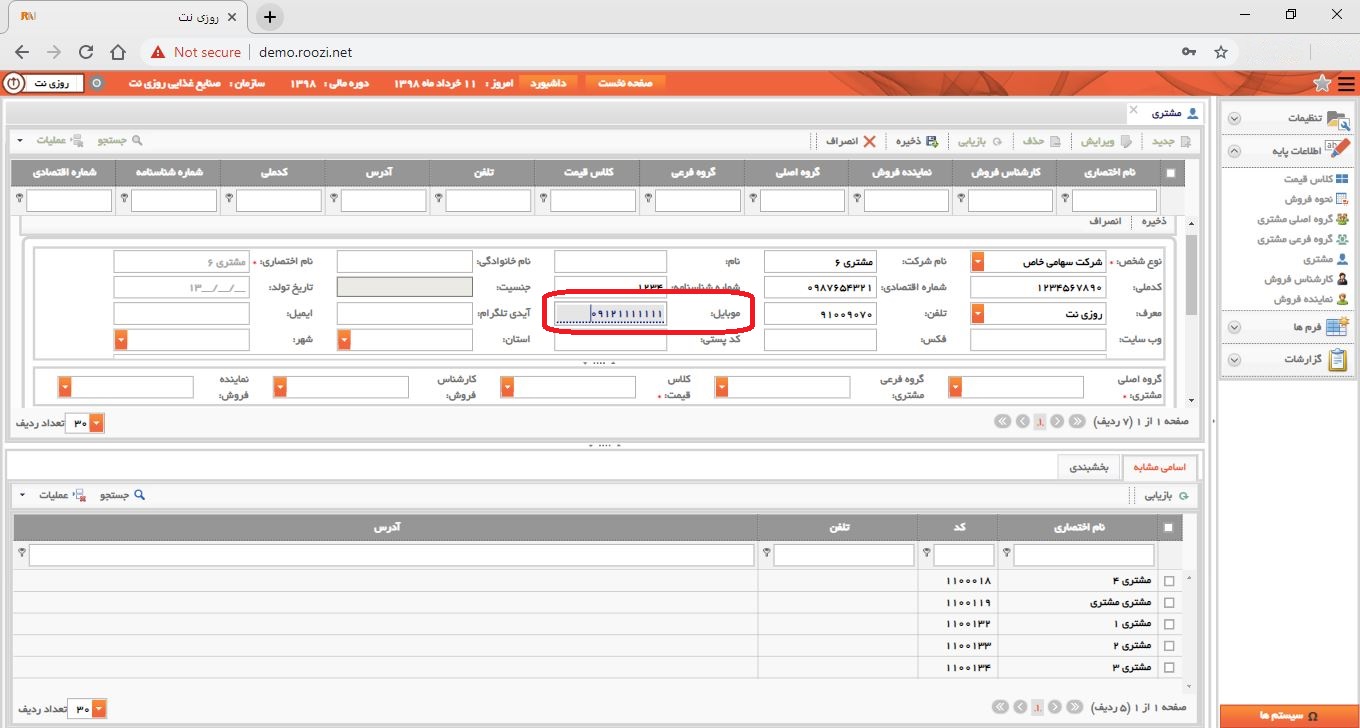Click the favorites star beside the hamburger menu
This screenshot has height=728, width=1360.
click(1322, 83)
